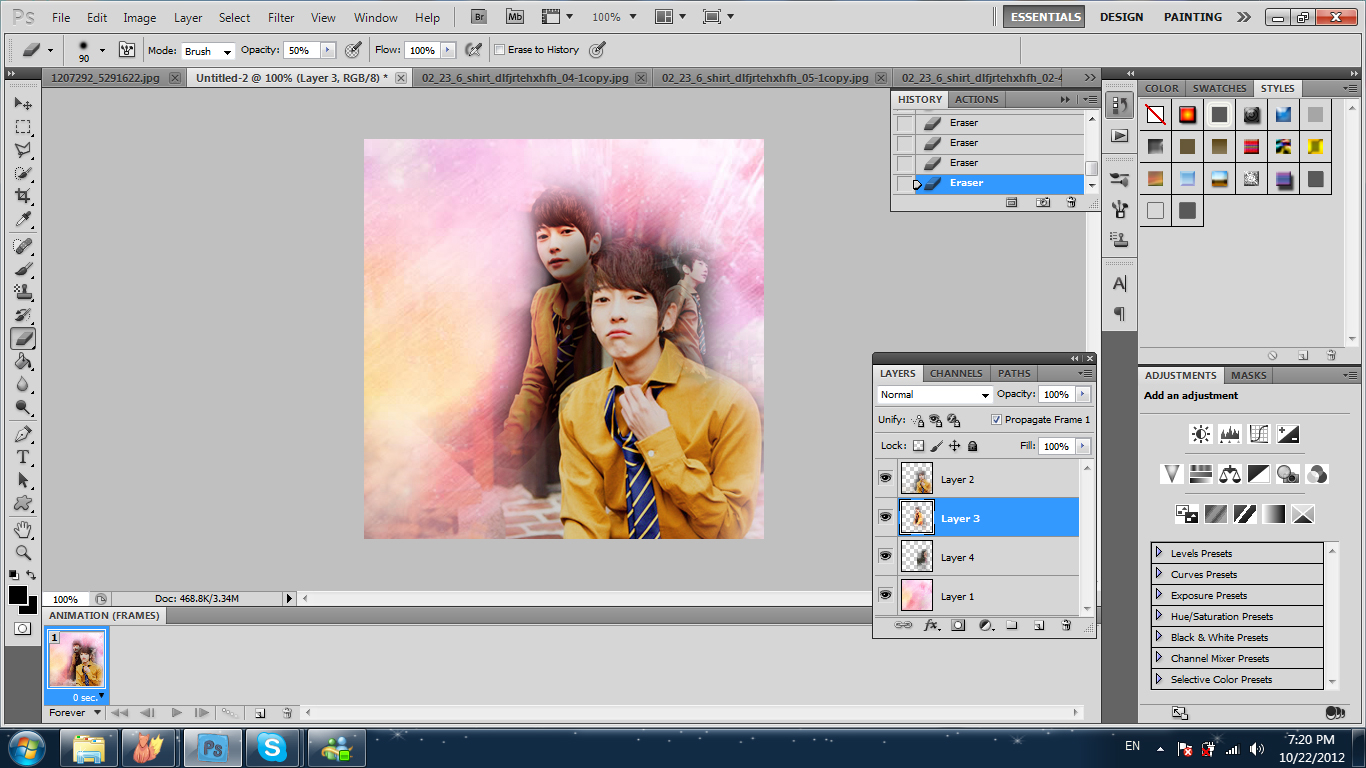Screen dimensions: 1366x768
Task: Select the Path Selection tool
Action: click(23, 481)
